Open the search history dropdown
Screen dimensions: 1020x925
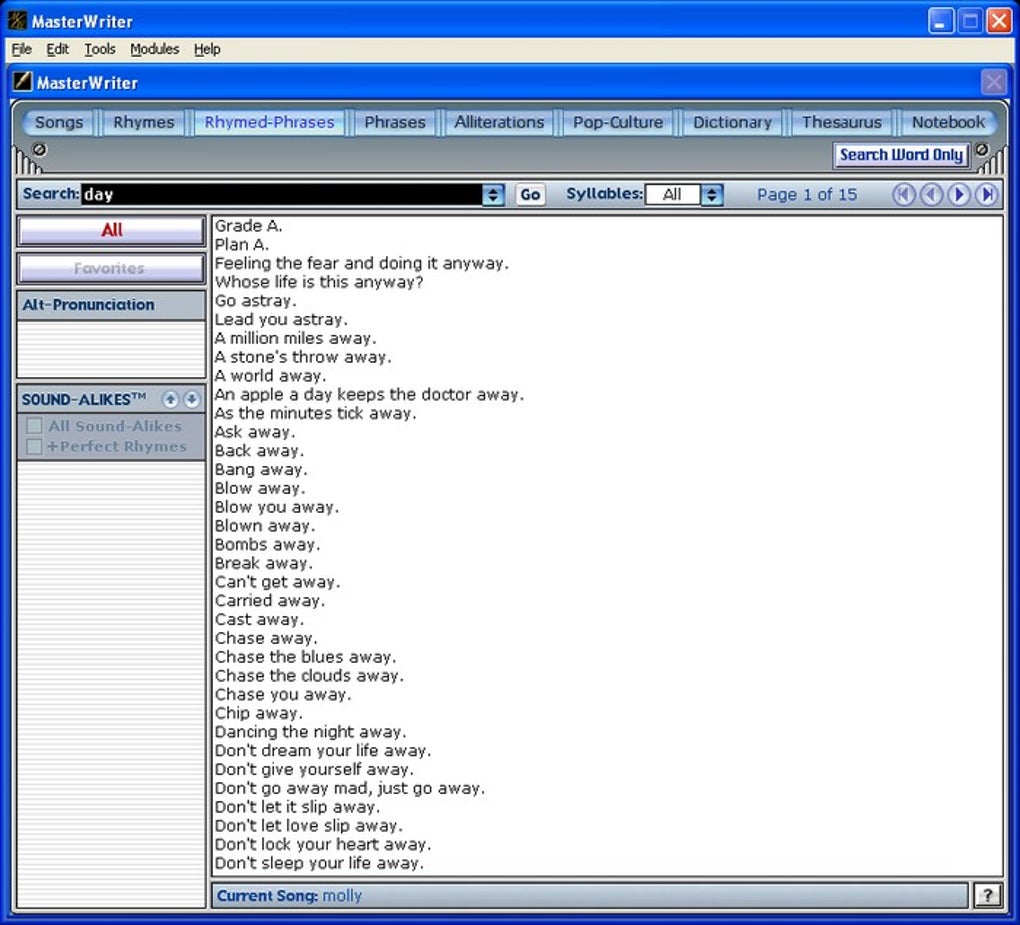tap(493, 194)
